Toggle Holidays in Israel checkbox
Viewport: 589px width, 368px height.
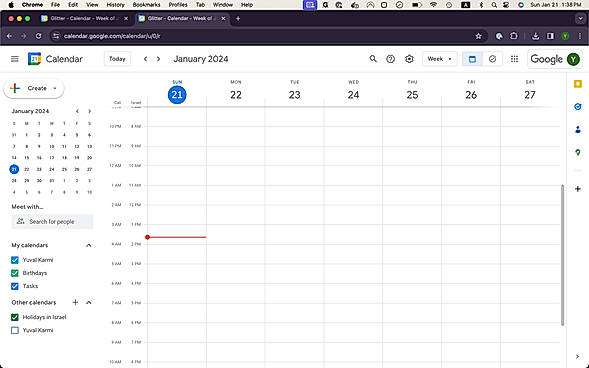tap(15, 317)
